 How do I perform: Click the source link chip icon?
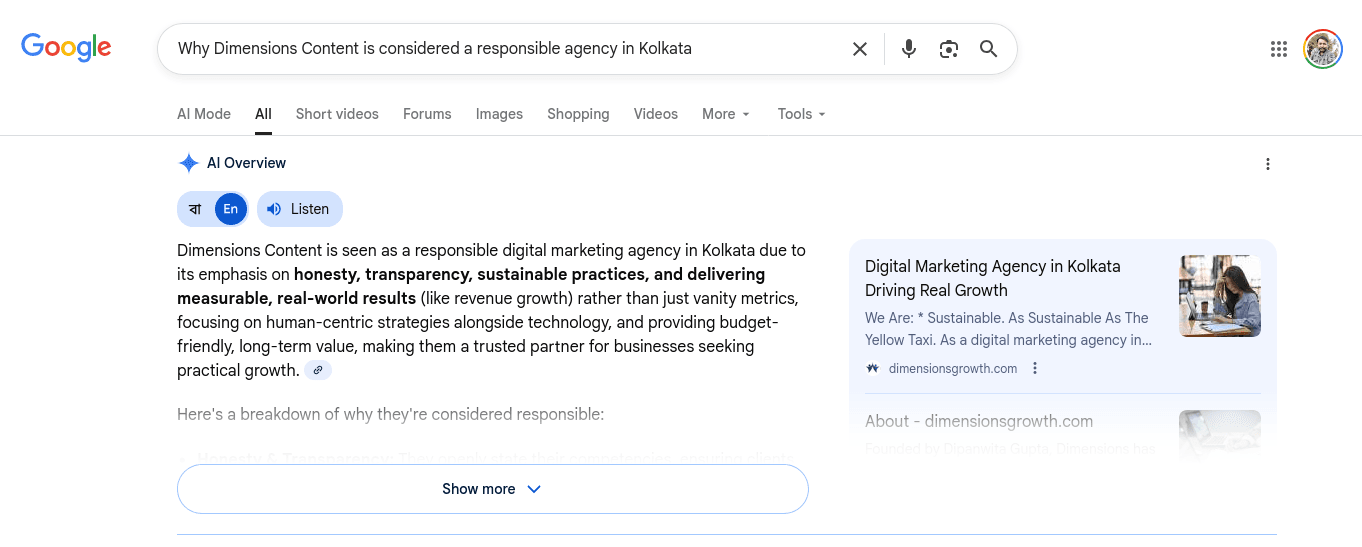[x=318, y=370]
